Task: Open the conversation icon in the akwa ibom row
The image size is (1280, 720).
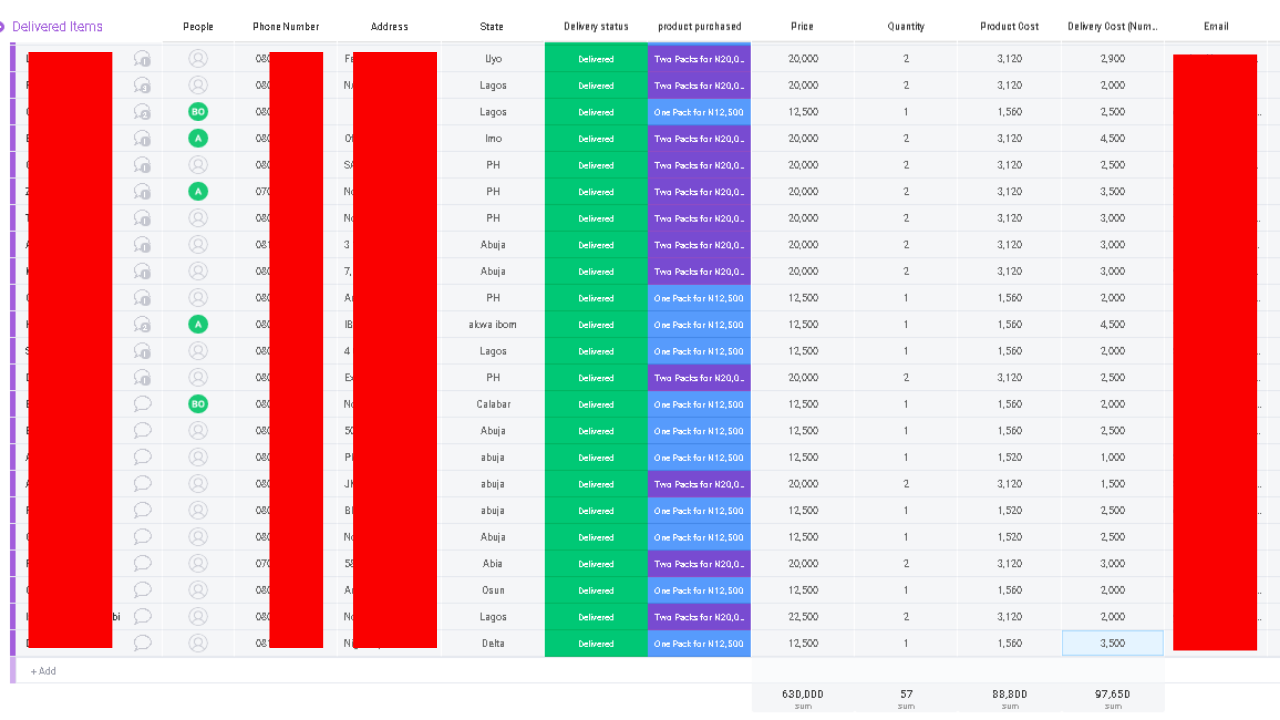Action: click(x=142, y=325)
